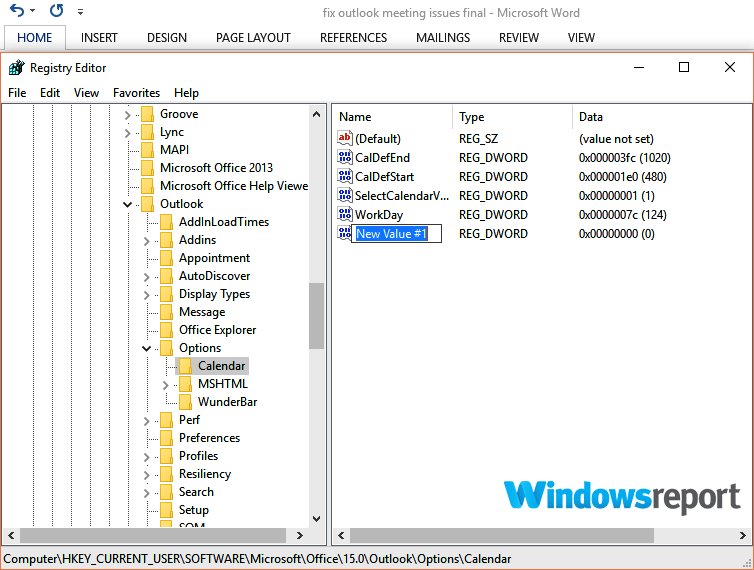The width and height of the screenshot is (754, 570).
Task: Select the WorkDay DWORD icon
Action: (x=345, y=215)
